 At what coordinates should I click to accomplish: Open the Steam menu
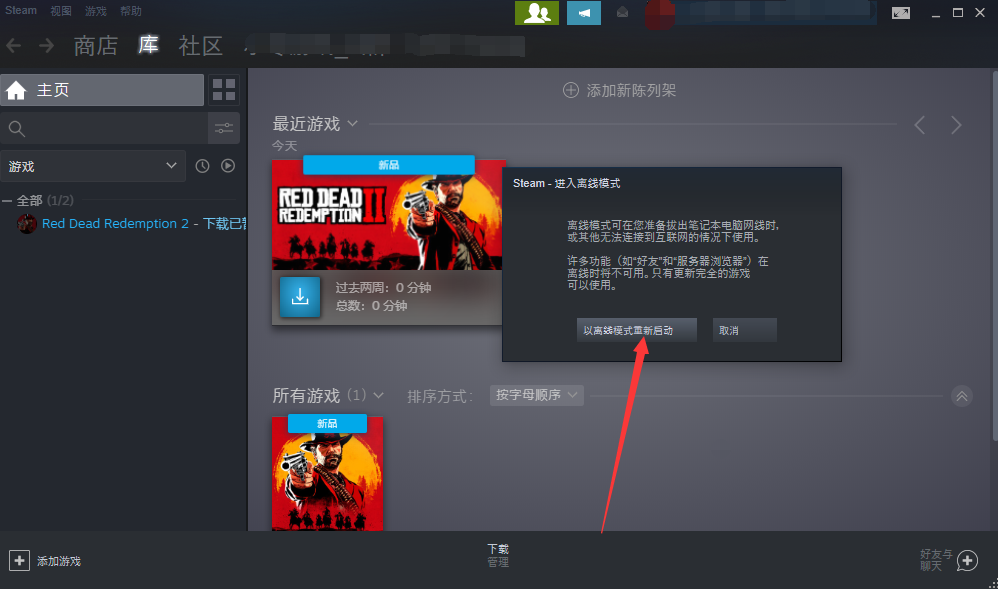(x=21, y=10)
